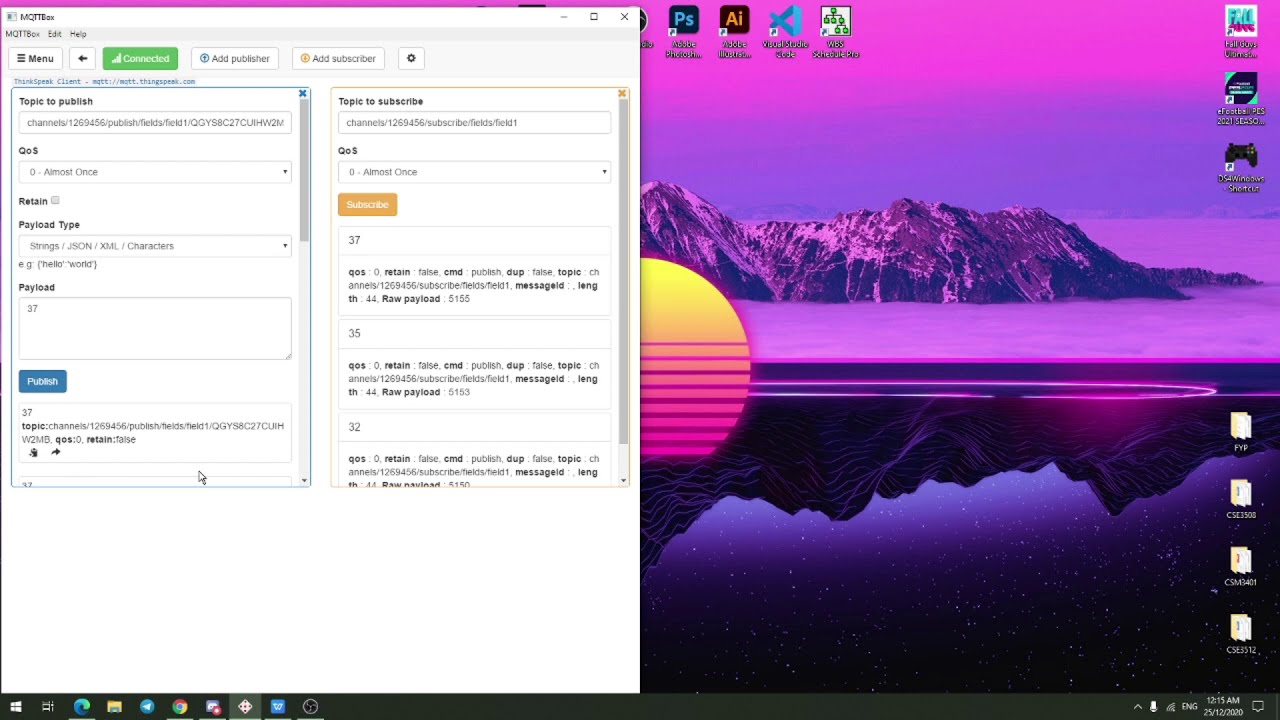This screenshot has width=1280, height=720.
Task: Click the Topic to publish input field
Action: coord(155,122)
